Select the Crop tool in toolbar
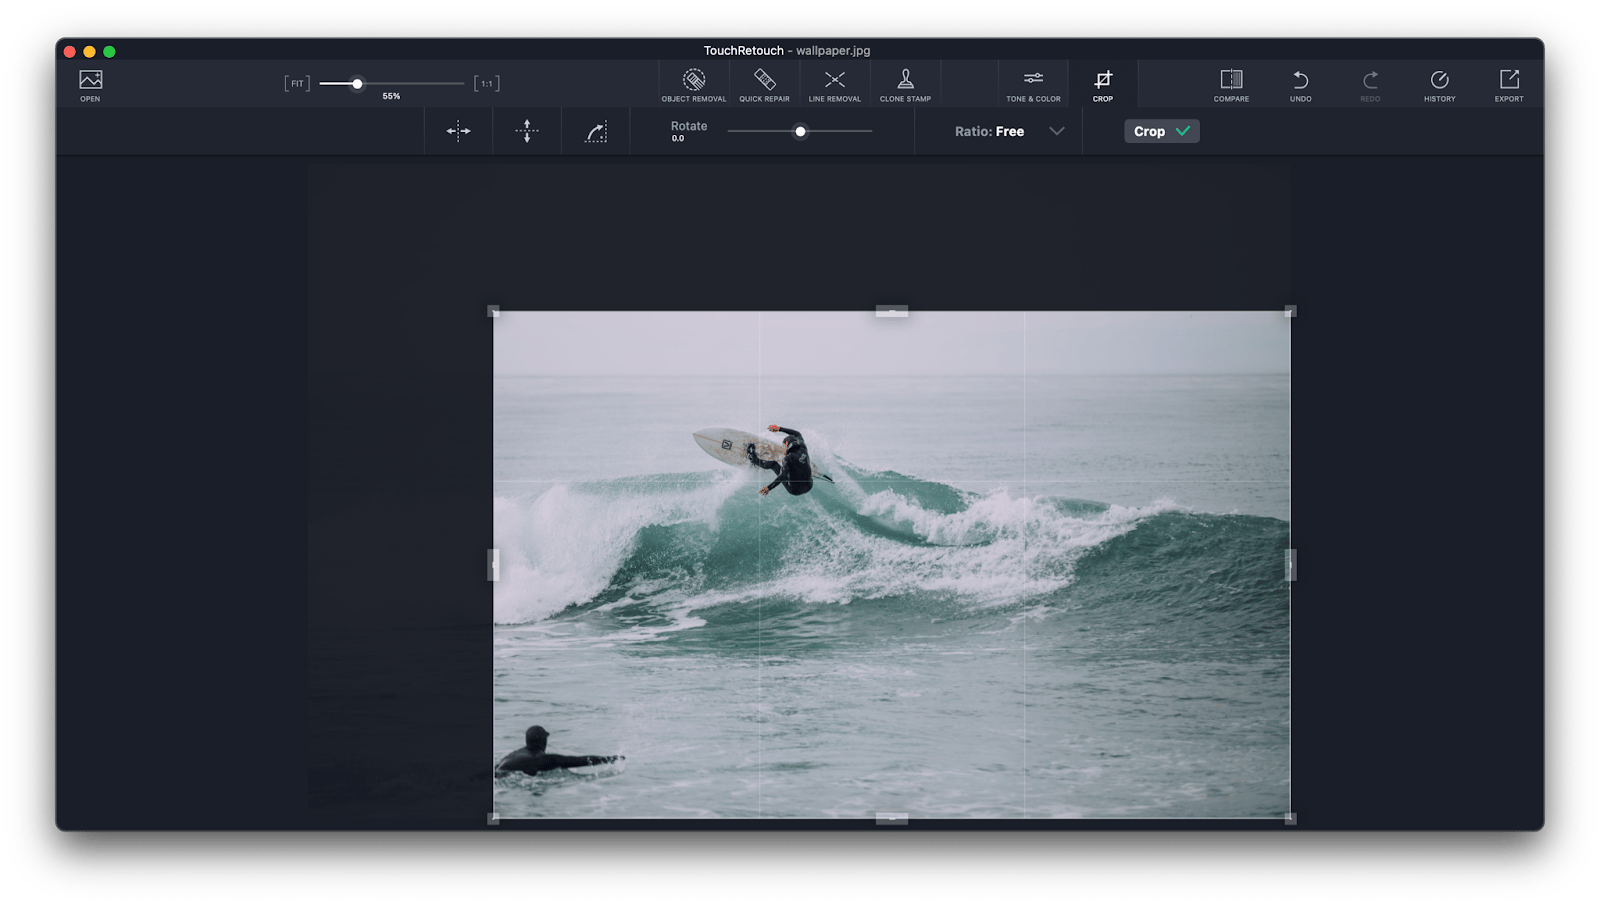The height and width of the screenshot is (905, 1600). (x=1103, y=84)
